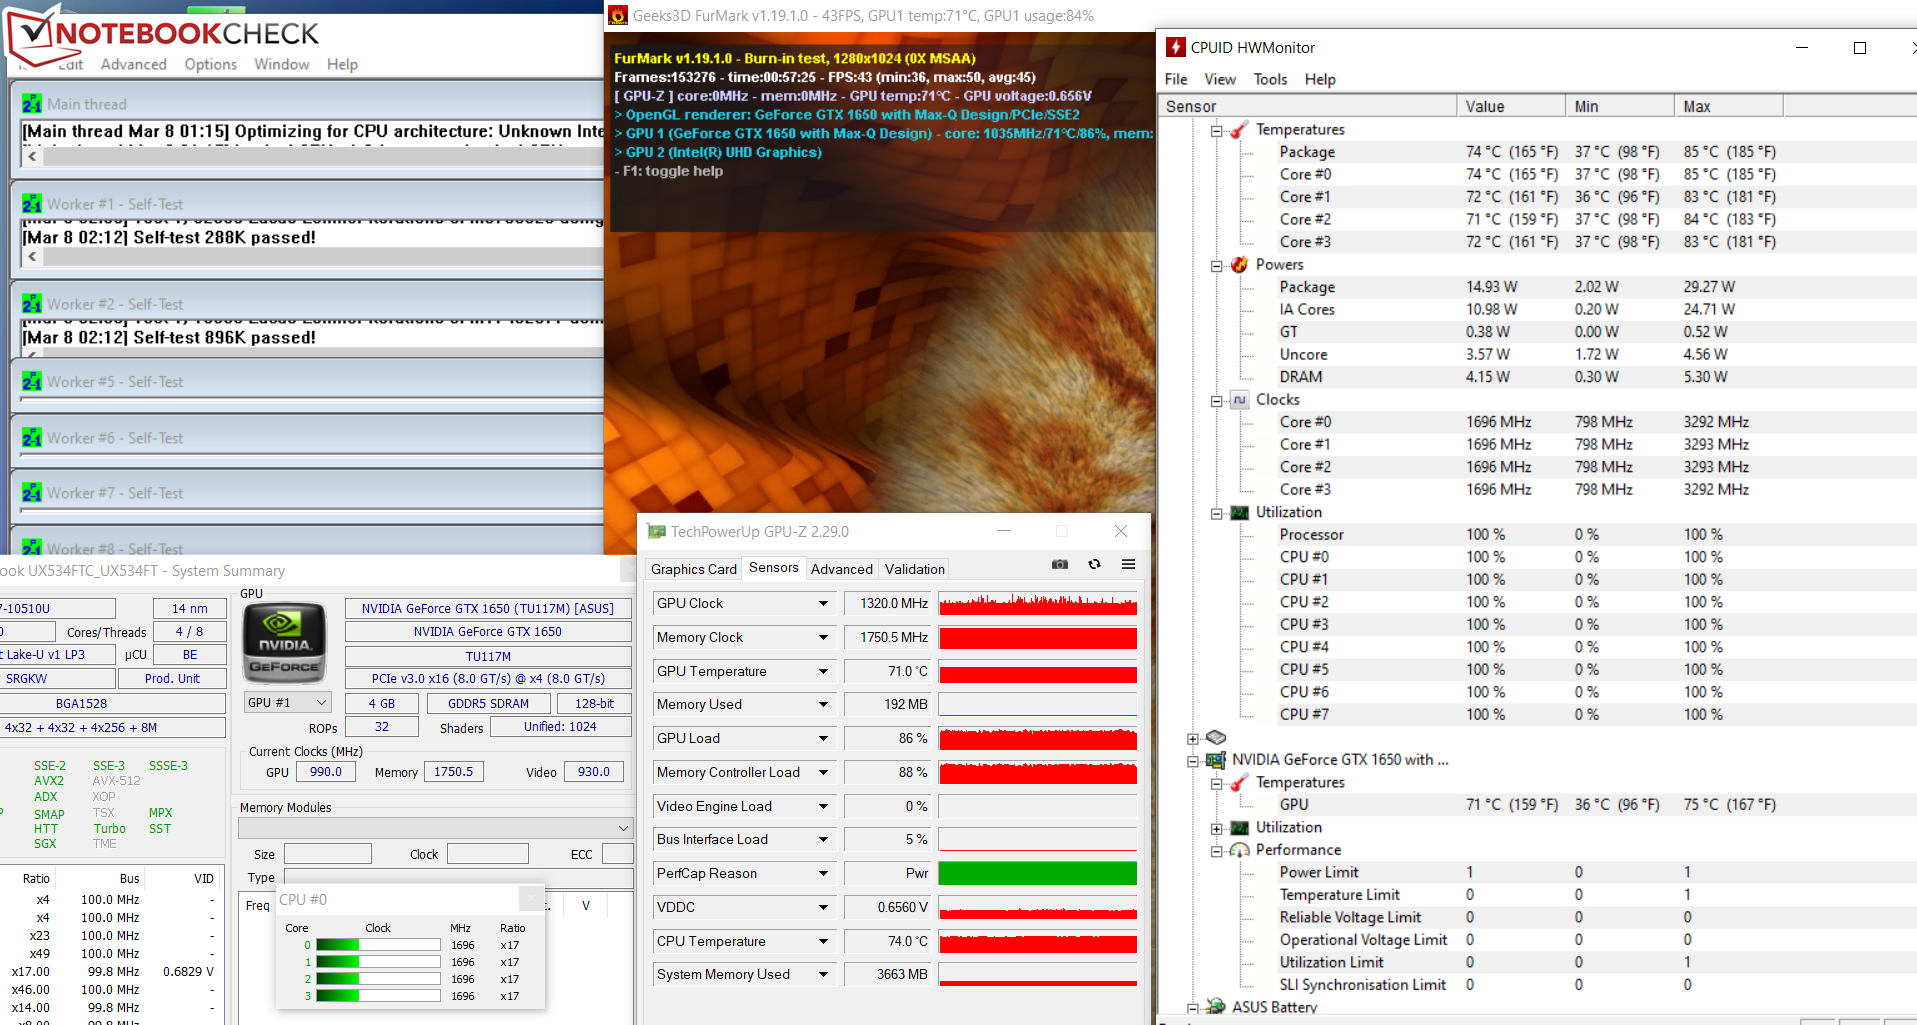Image resolution: width=1917 pixels, height=1025 pixels.
Task: Click the NVIDIA GeForce GTX 1650 device icon
Action: pos(1216,760)
